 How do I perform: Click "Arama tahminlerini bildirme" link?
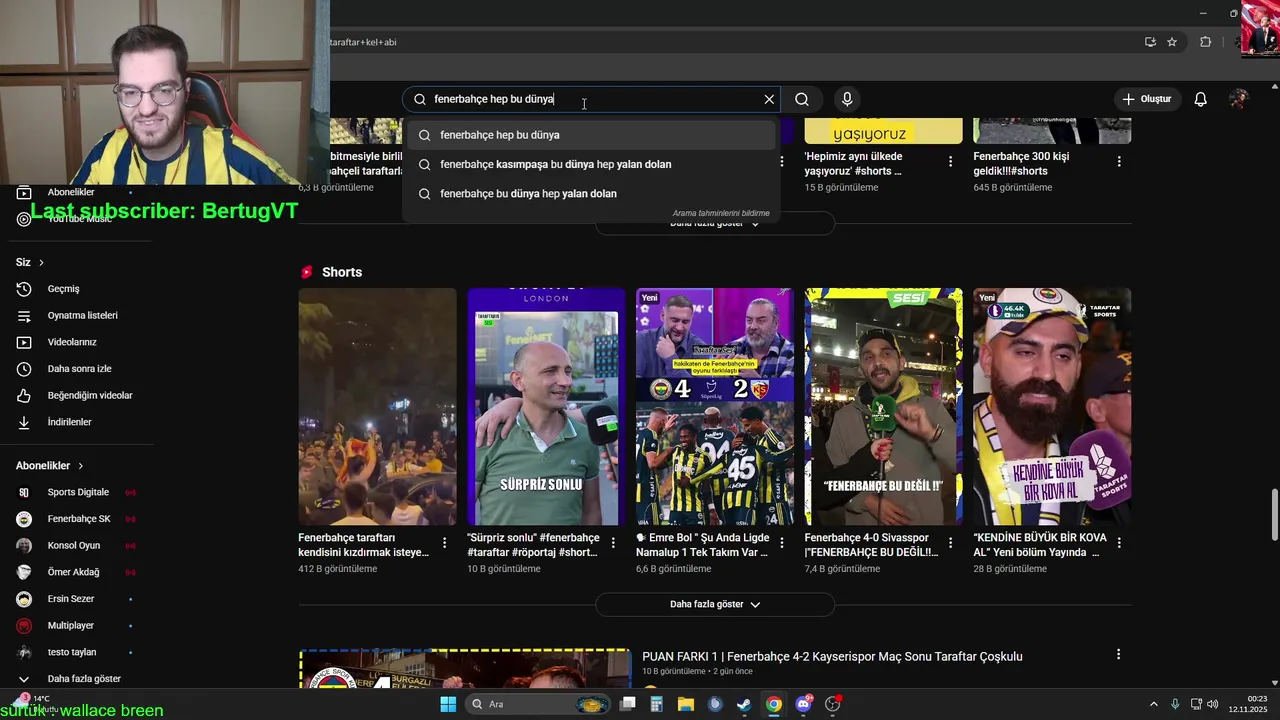point(721,213)
